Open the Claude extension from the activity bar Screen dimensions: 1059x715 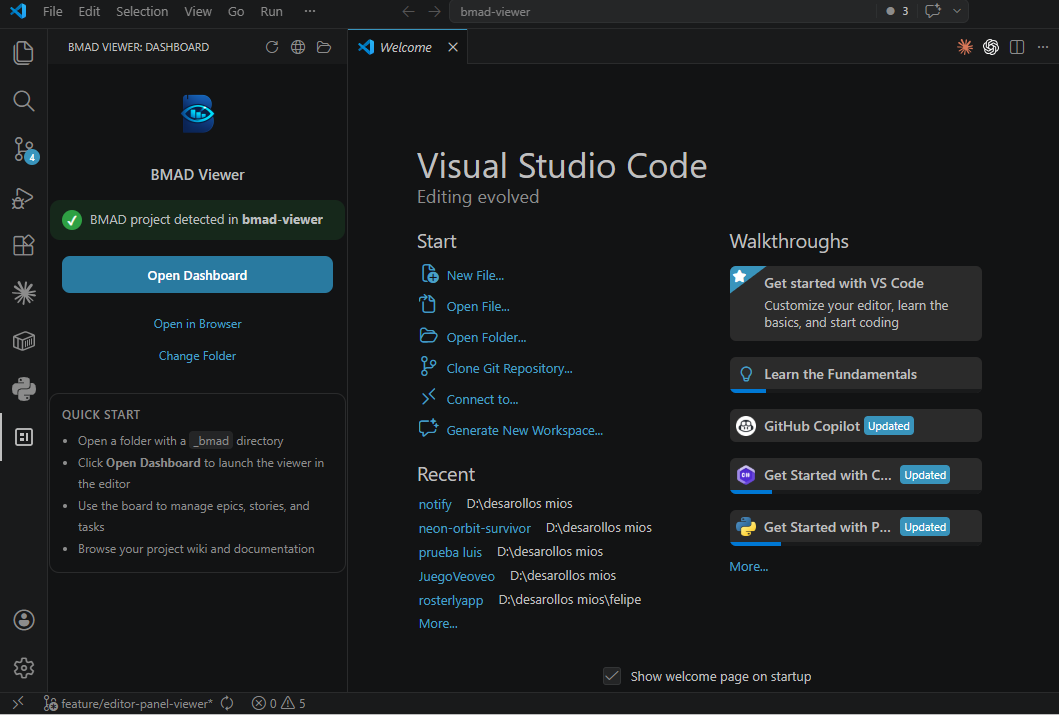coord(23,293)
